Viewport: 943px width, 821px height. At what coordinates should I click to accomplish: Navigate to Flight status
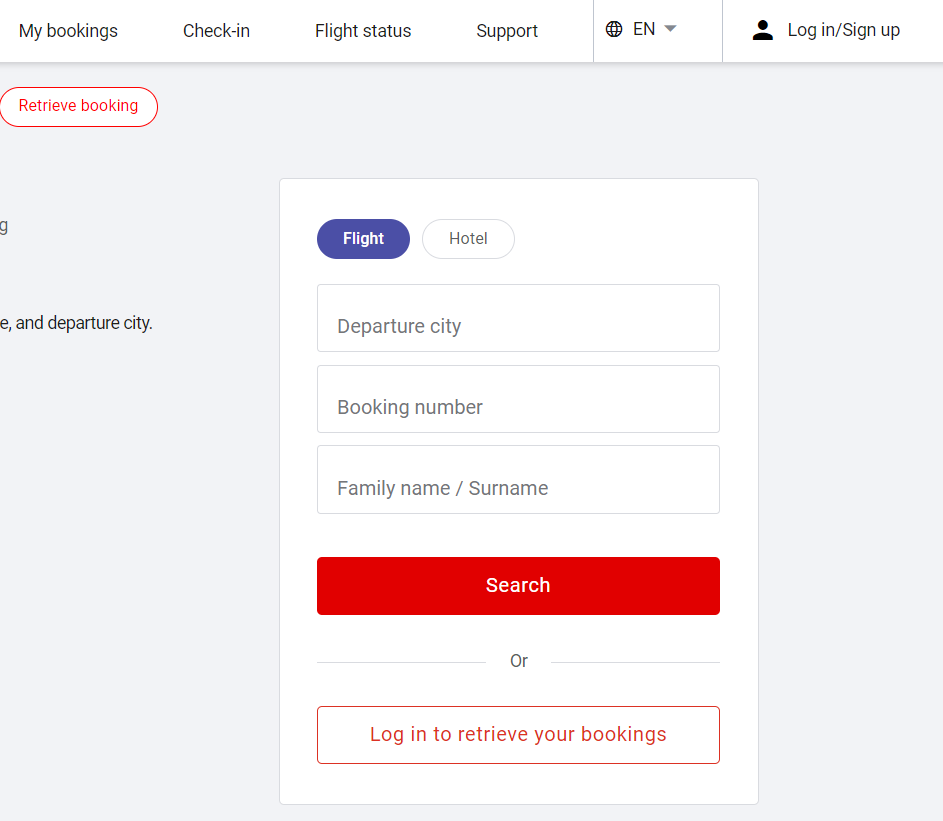click(x=363, y=31)
